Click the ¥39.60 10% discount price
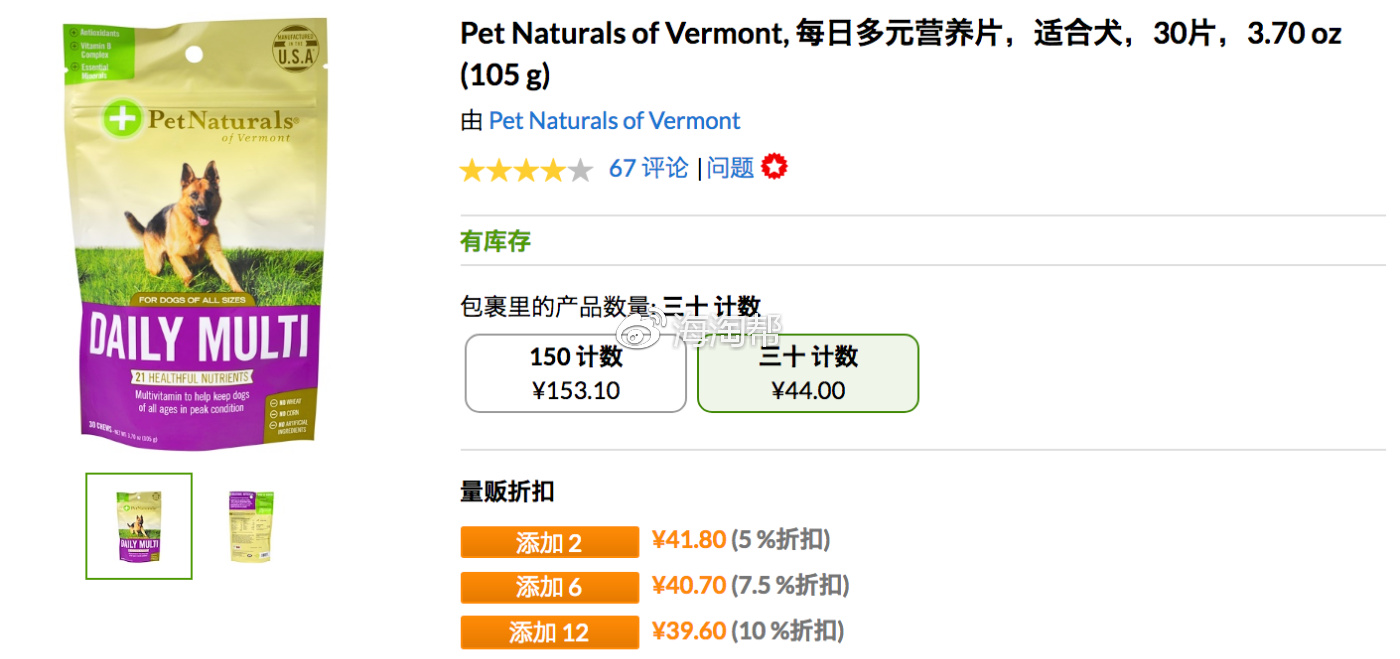Image resolution: width=1400 pixels, height=659 pixels. [x=689, y=631]
